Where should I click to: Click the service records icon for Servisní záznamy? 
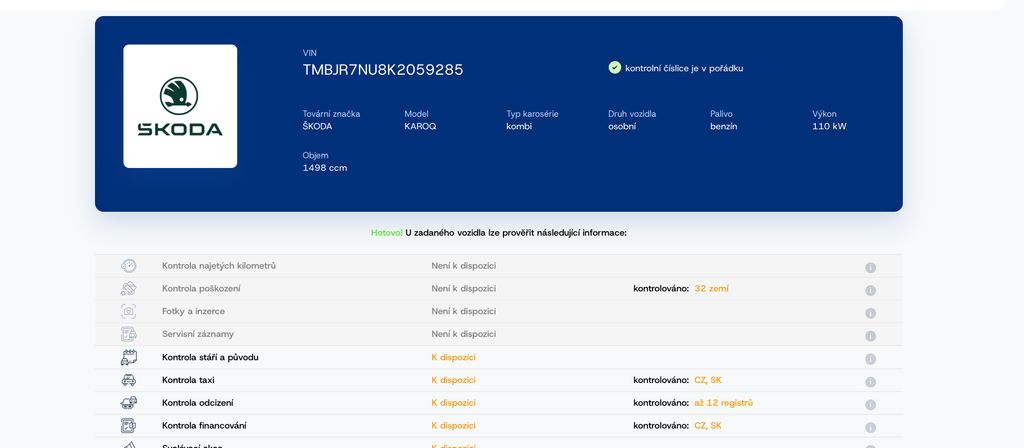point(129,334)
